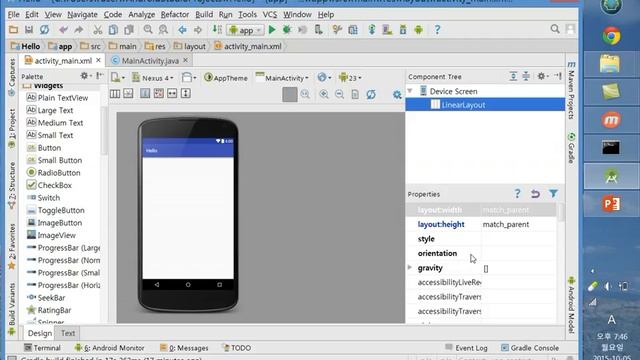
Task: Click the Synchronize toolbar icon
Action: pos(44,30)
